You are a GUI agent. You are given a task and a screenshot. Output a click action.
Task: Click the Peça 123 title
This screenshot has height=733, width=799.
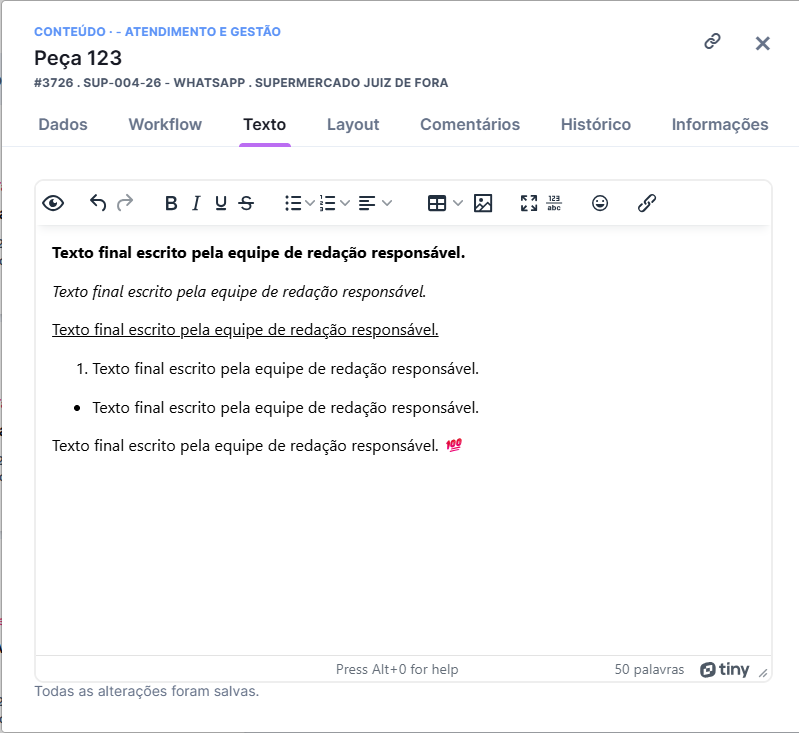[78, 58]
